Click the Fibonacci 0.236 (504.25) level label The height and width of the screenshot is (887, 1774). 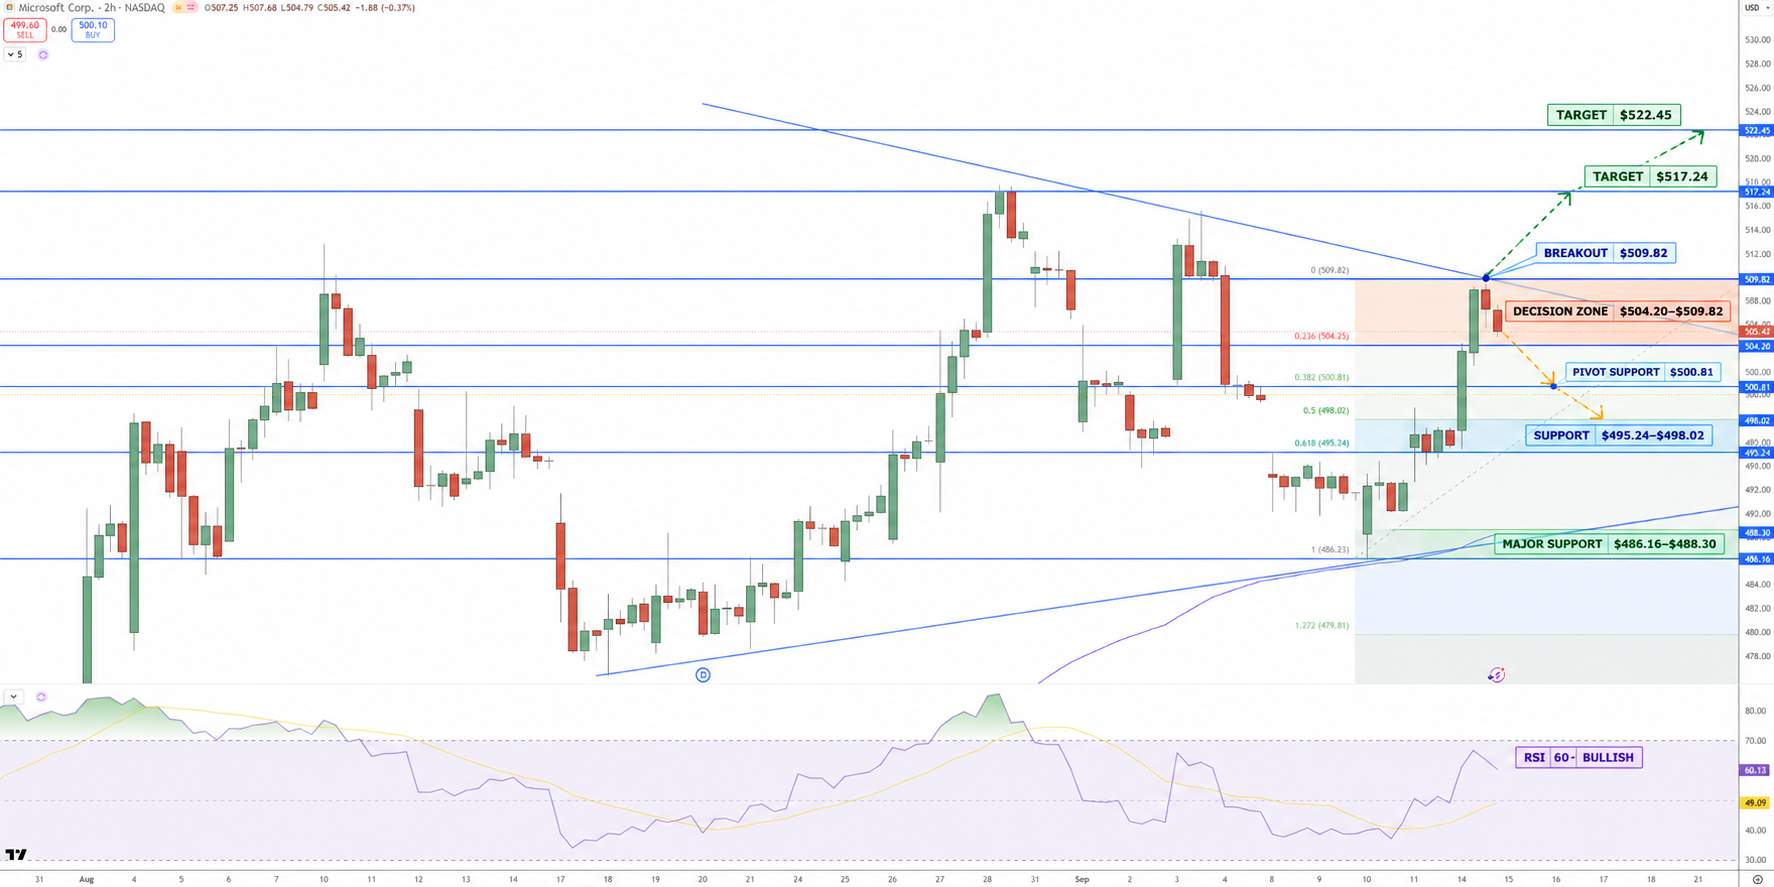click(x=1321, y=336)
